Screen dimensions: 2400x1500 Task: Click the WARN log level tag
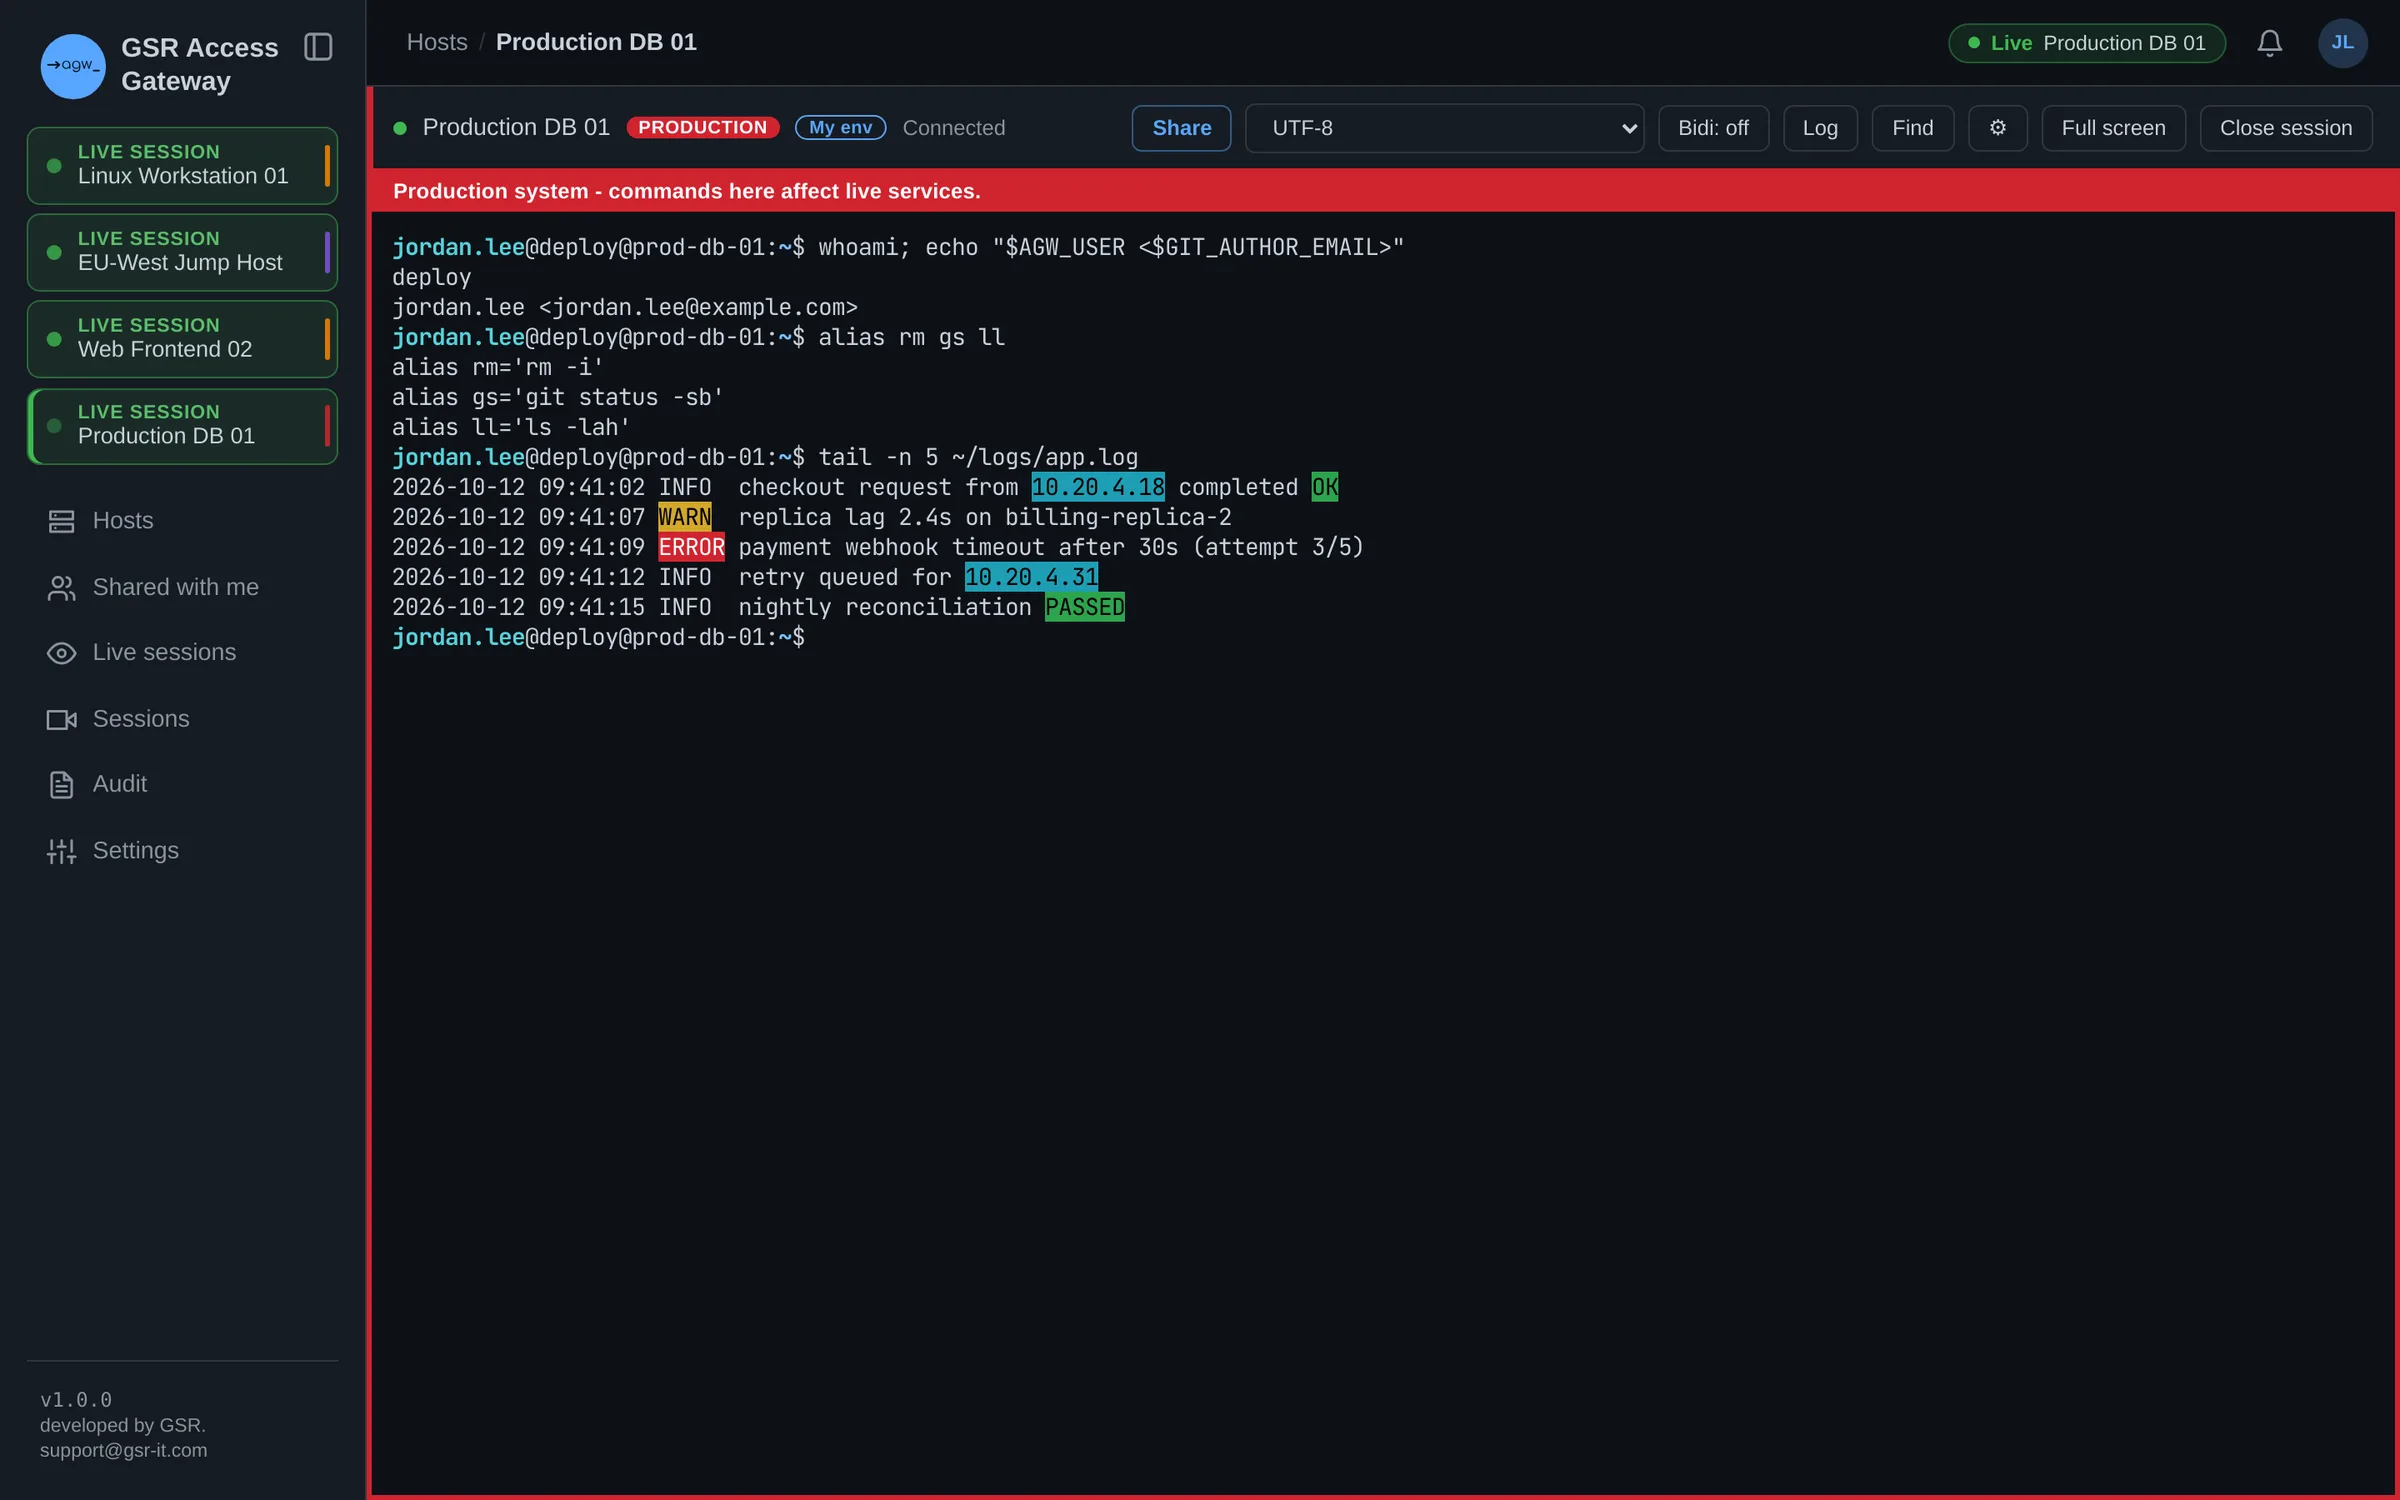point(684,517)
